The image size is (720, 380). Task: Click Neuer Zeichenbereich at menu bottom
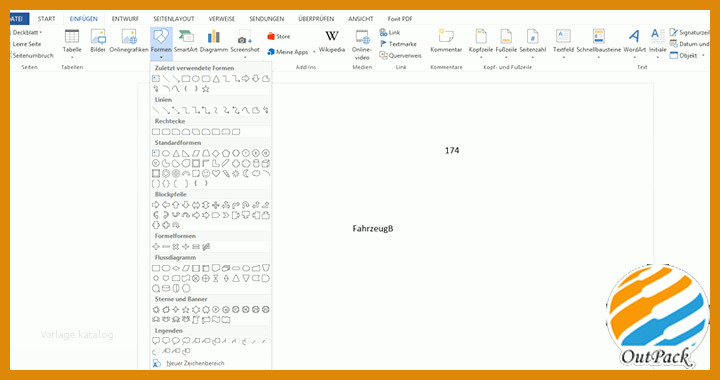pos(189,363)
